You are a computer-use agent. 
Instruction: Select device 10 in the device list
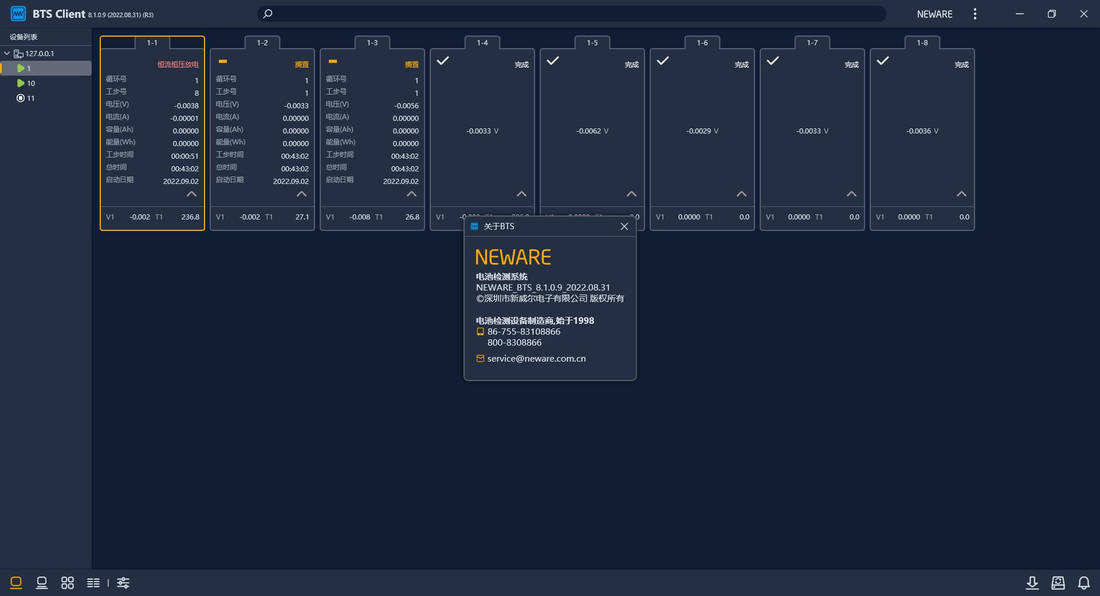[46, 83]
